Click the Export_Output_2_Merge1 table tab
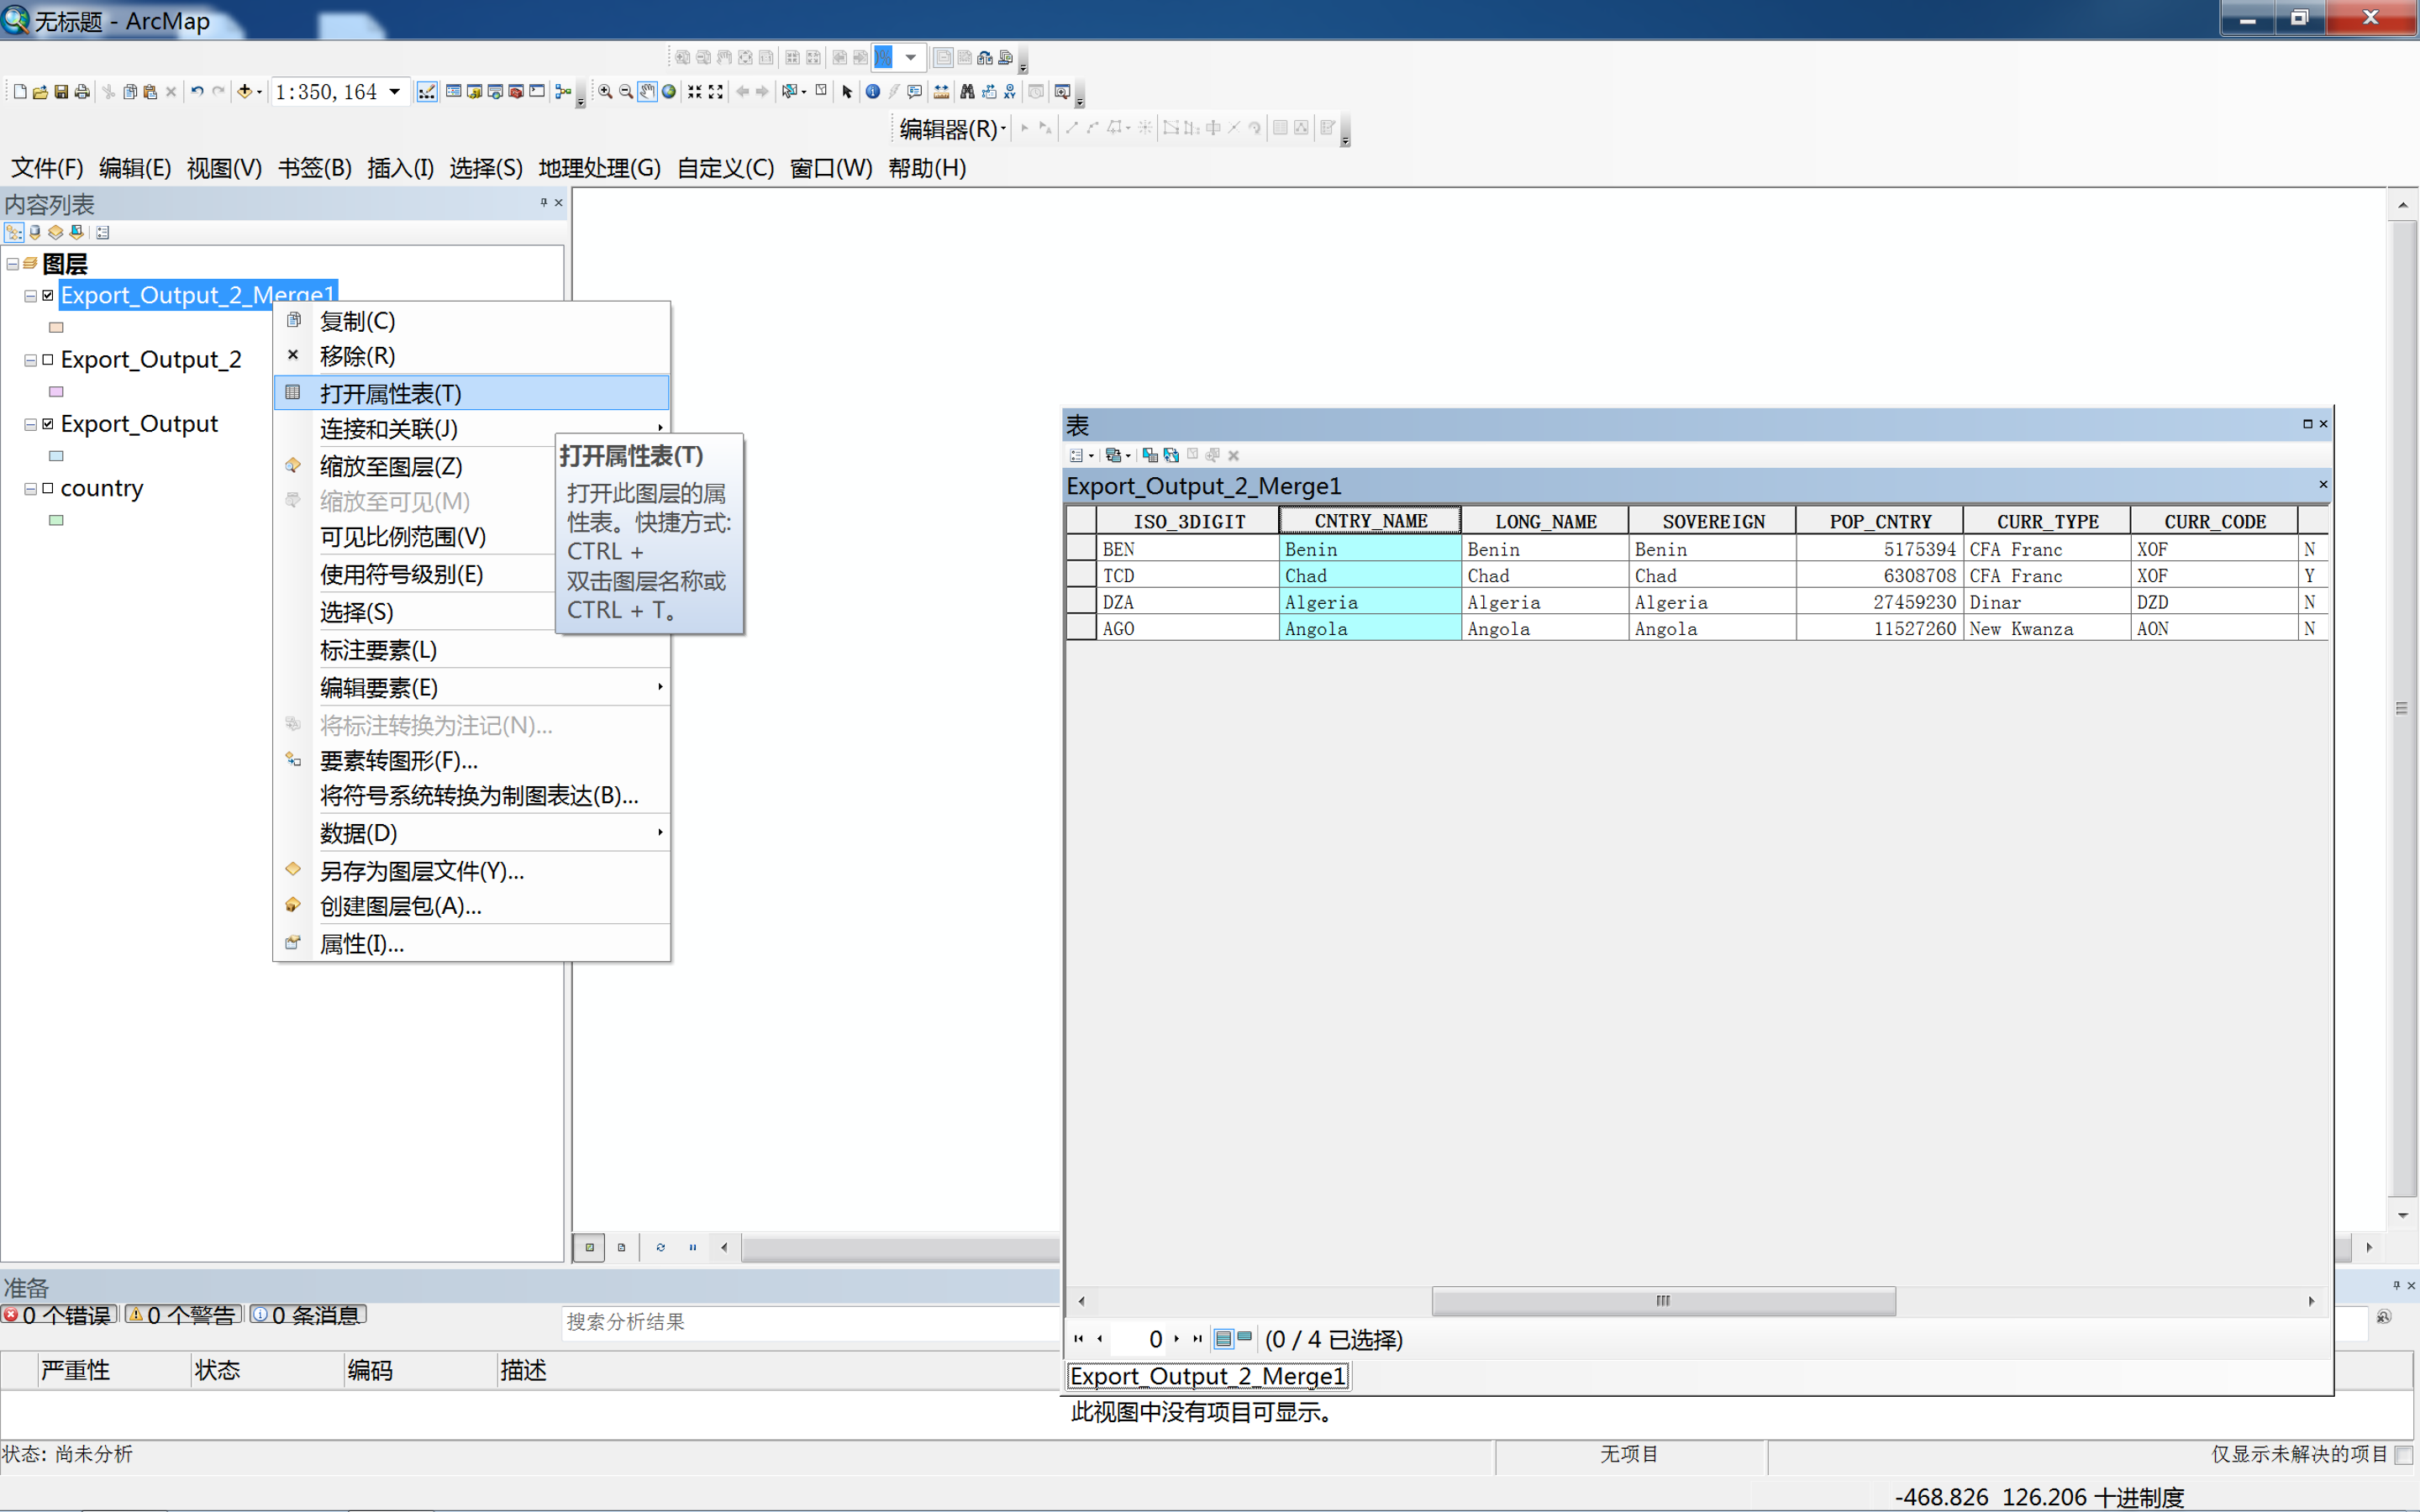The image size is (2420, 1512). (x=1207, y=1376)
